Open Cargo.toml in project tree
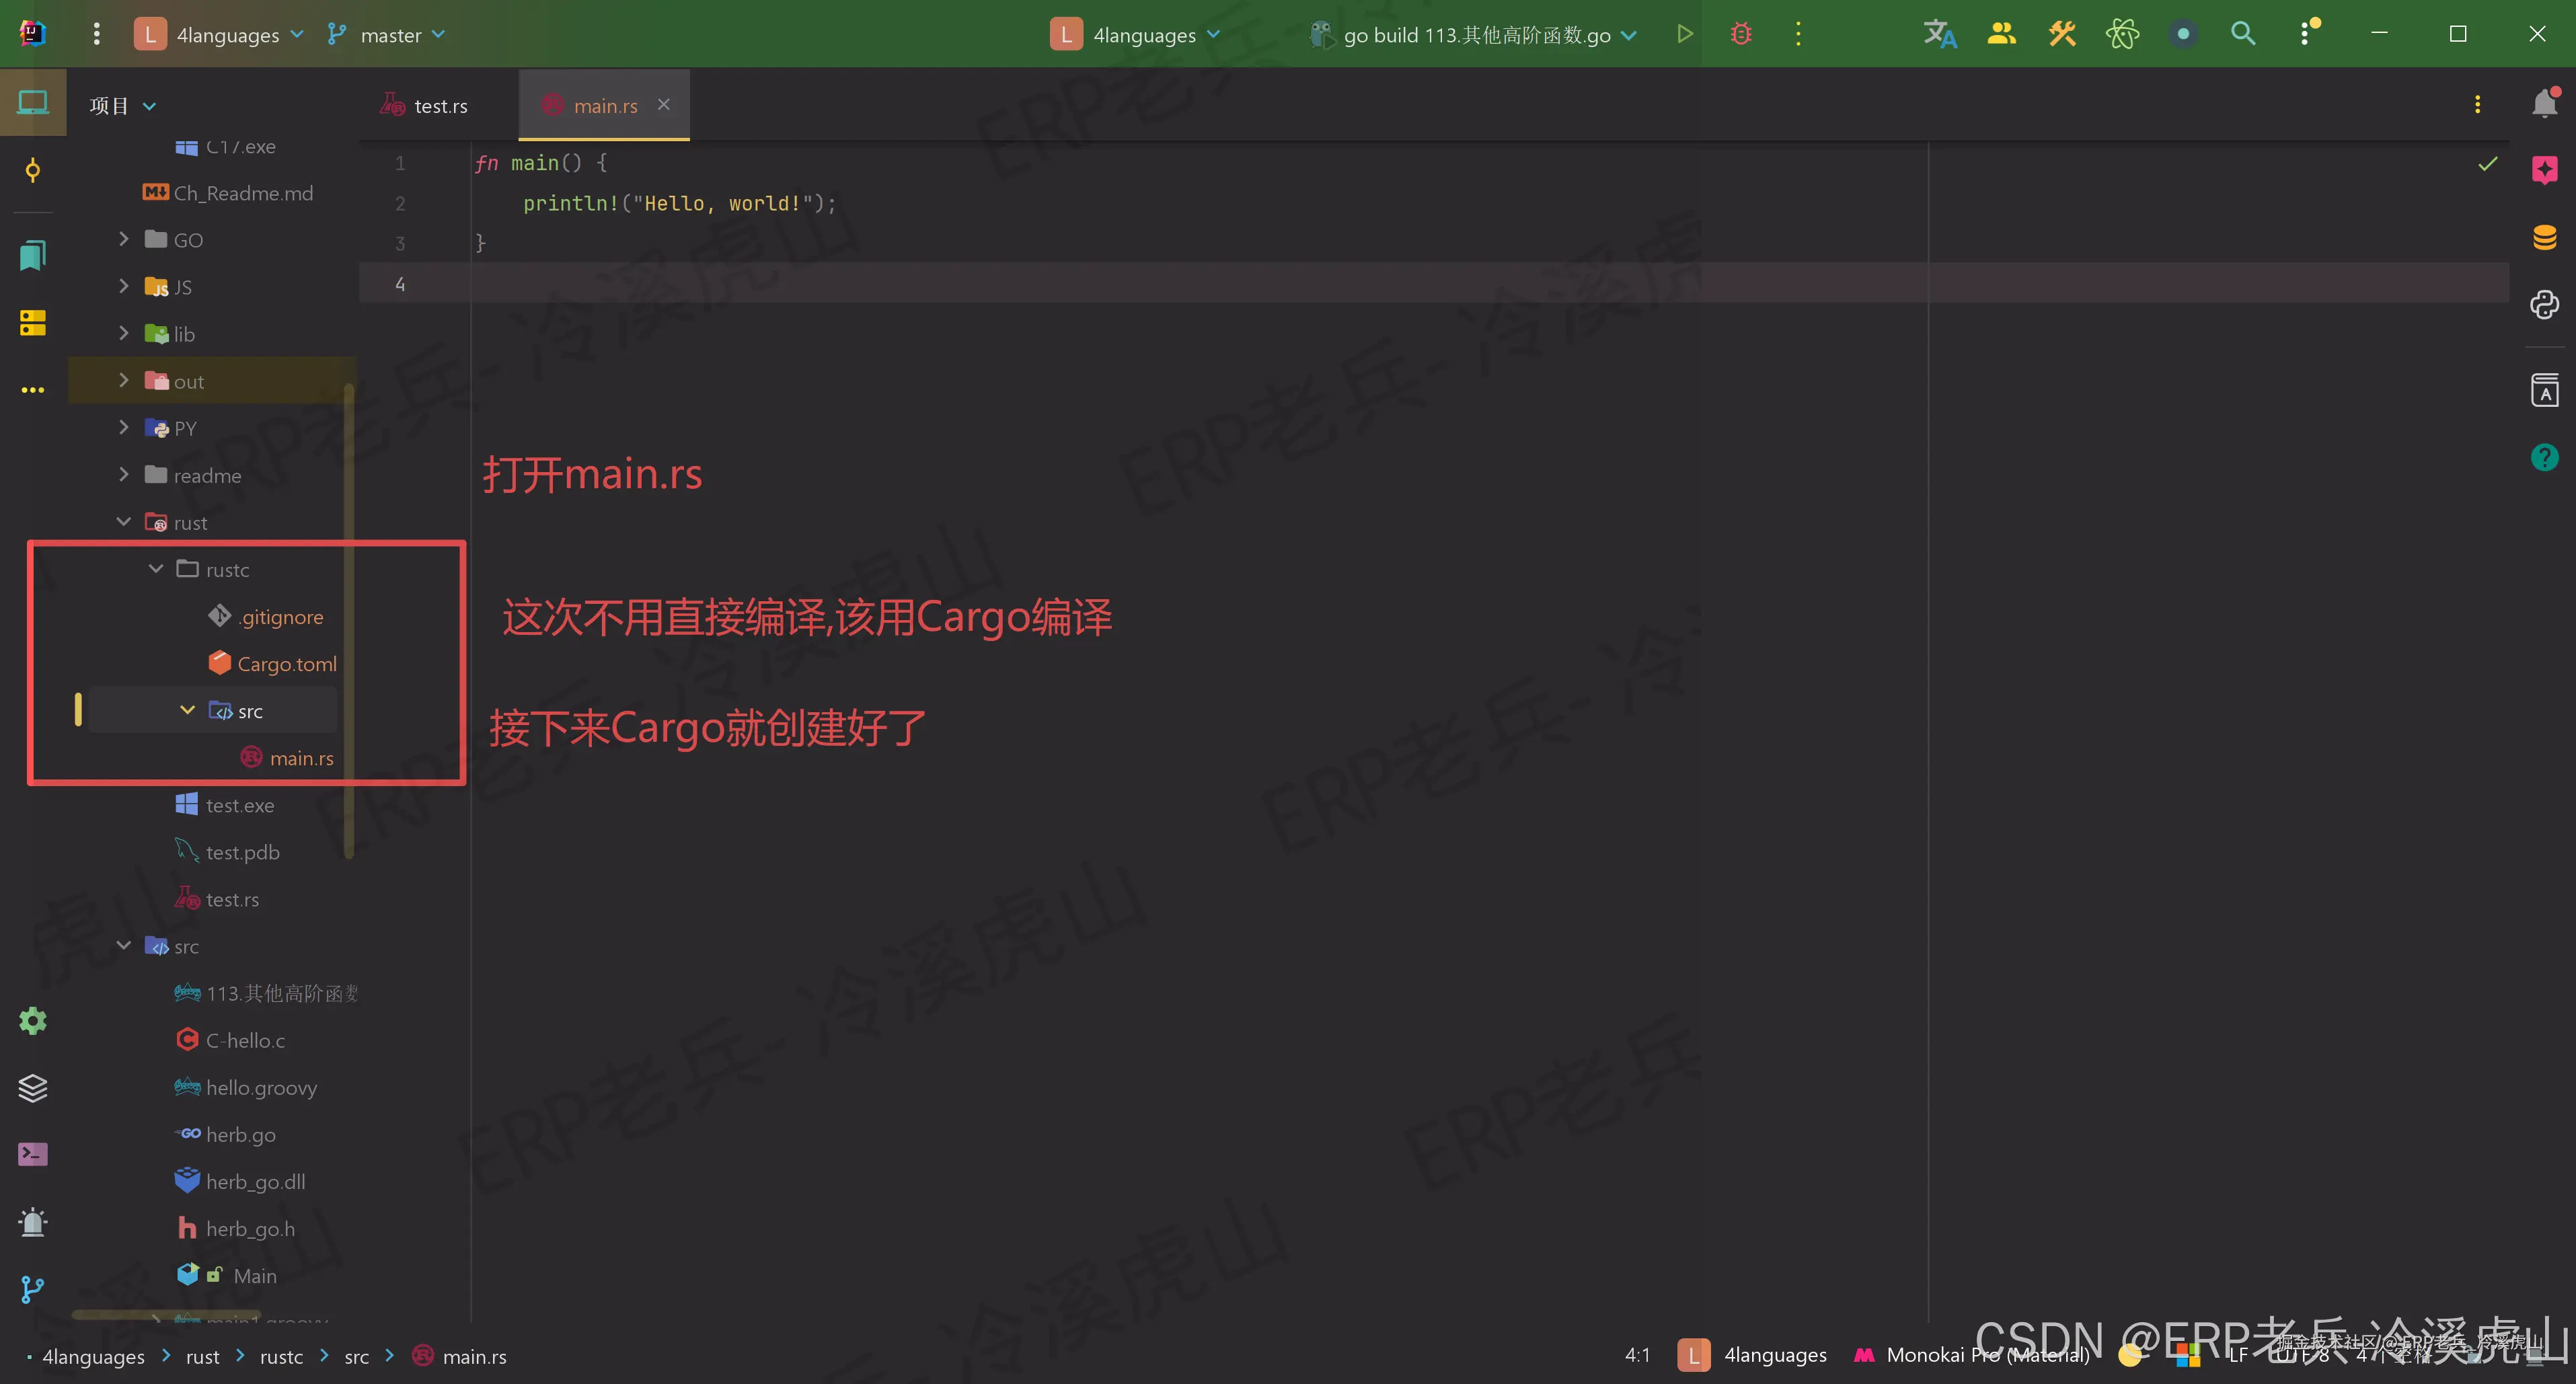 [286, 664]
